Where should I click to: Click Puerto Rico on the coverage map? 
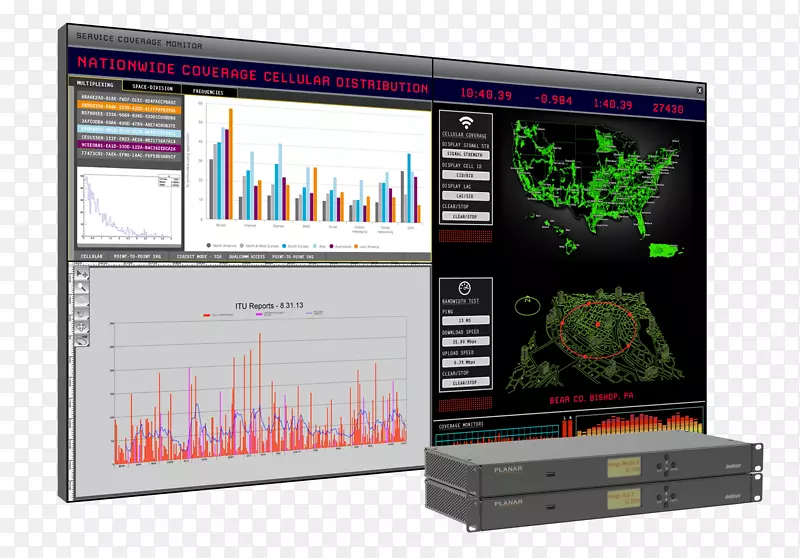tap(665, 250)
